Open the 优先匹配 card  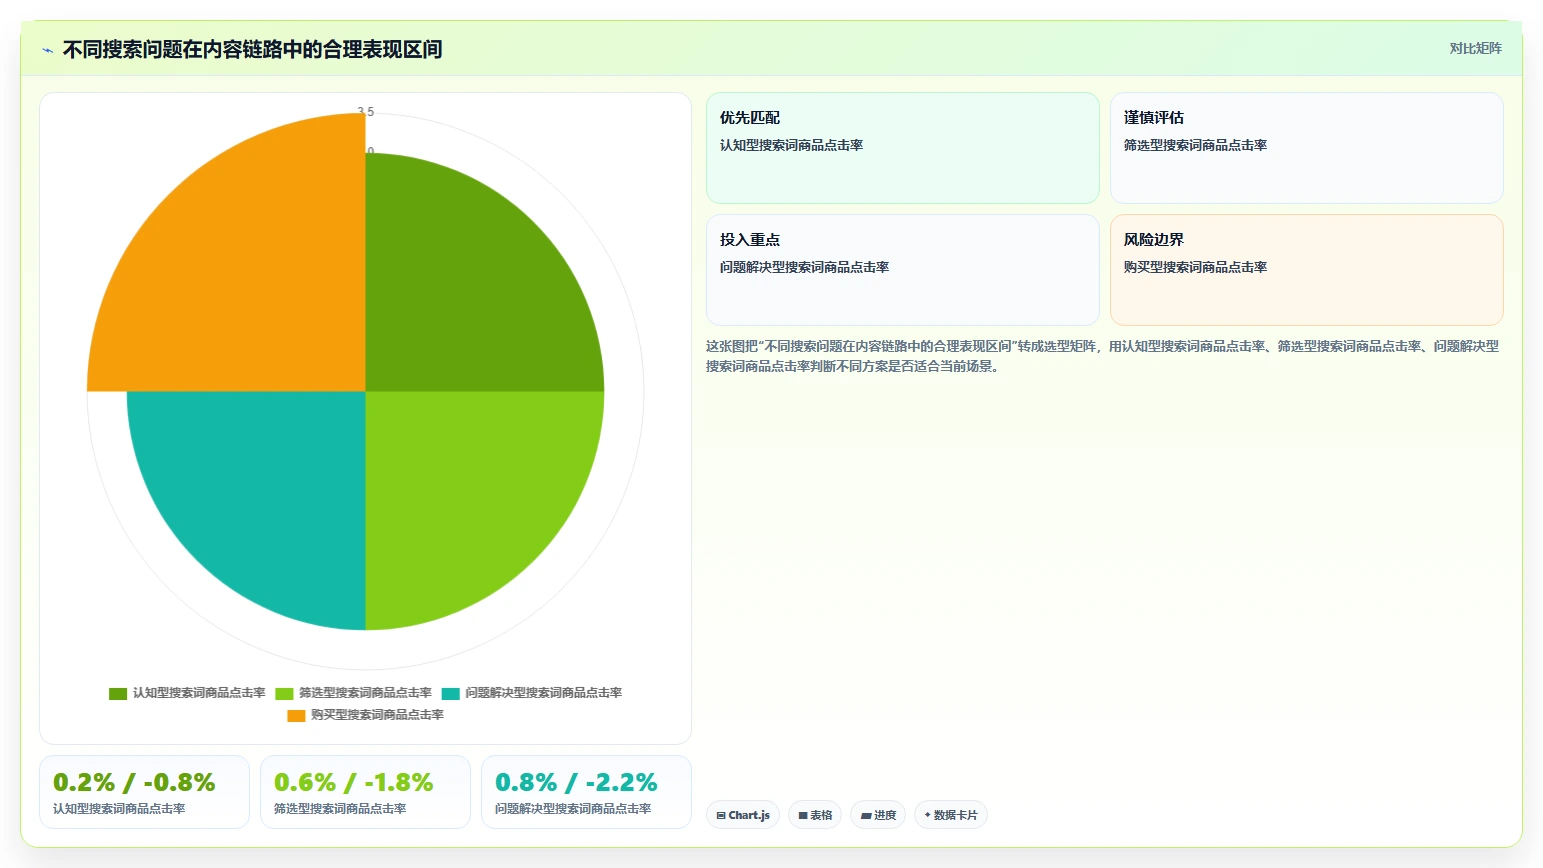pyautogui.click(x=902, y=148)
